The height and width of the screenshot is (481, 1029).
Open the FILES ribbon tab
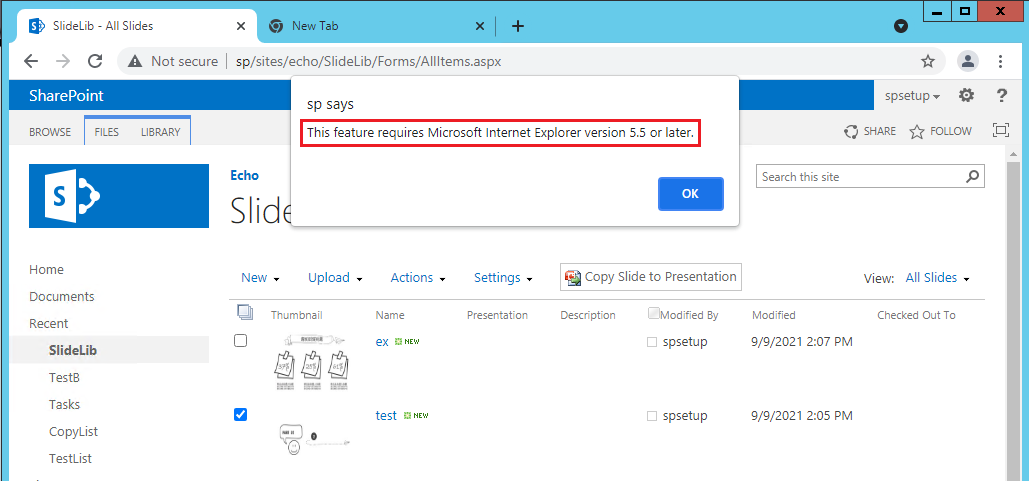pyautogui.click(x=106, y=132)
